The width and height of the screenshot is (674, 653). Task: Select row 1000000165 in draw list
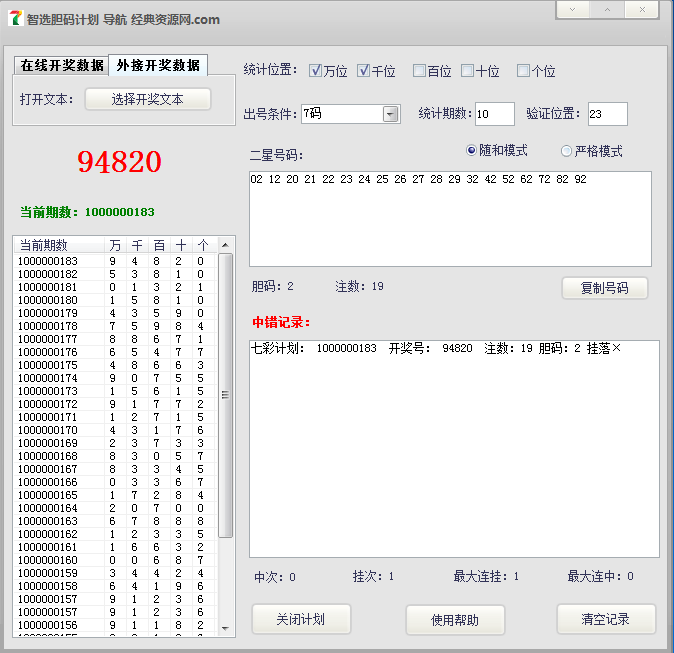coord(115,495)
